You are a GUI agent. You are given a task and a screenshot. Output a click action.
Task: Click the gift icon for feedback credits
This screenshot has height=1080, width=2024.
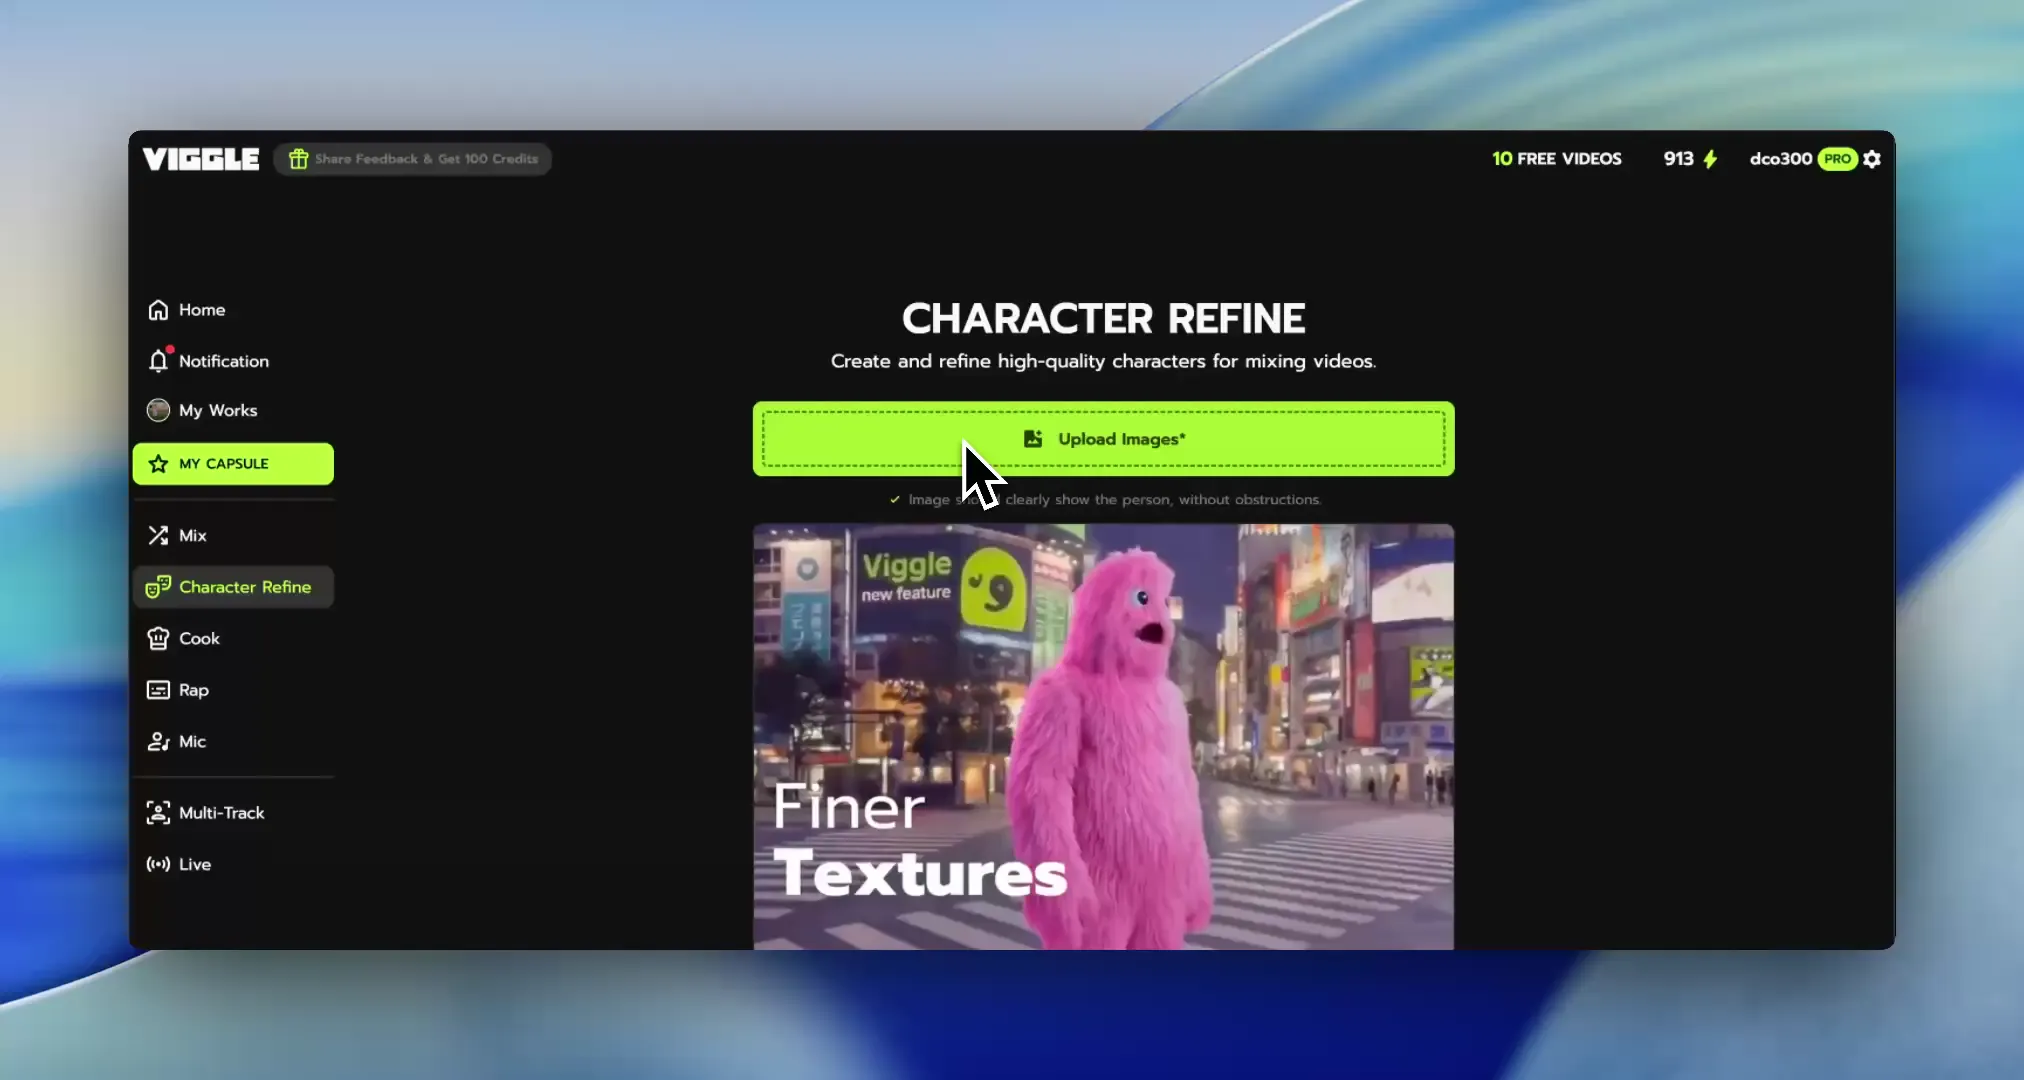298,159
